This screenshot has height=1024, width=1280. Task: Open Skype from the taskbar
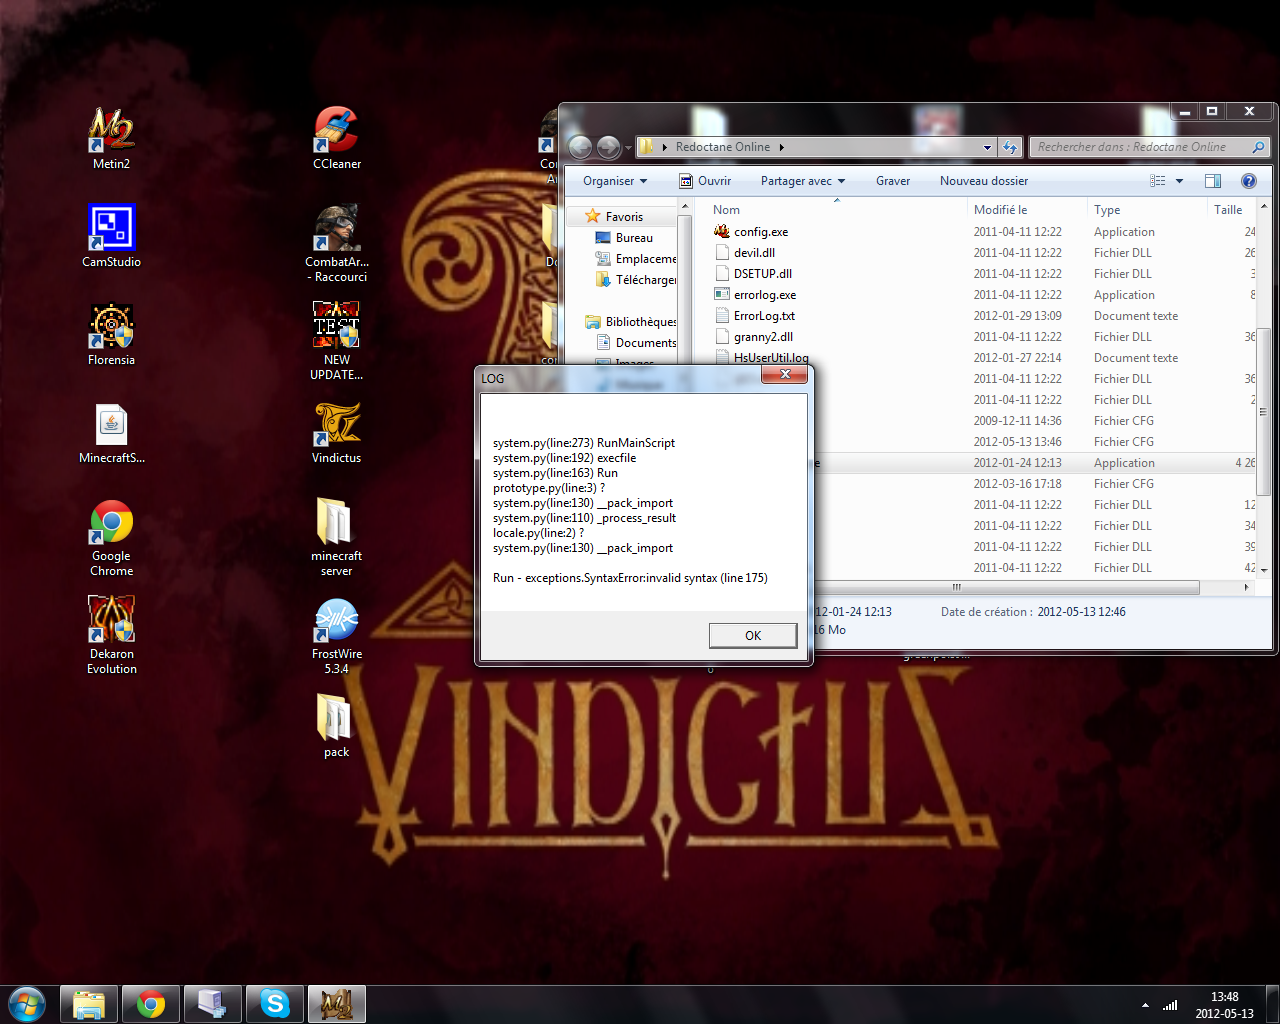pos(275,1004)
